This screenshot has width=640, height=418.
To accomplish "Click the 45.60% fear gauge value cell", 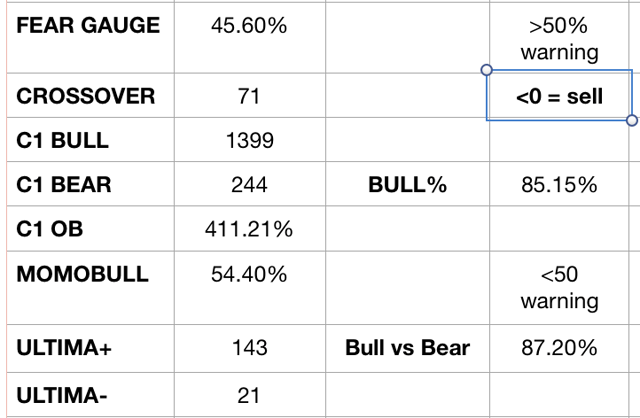I will pos(250,38).
